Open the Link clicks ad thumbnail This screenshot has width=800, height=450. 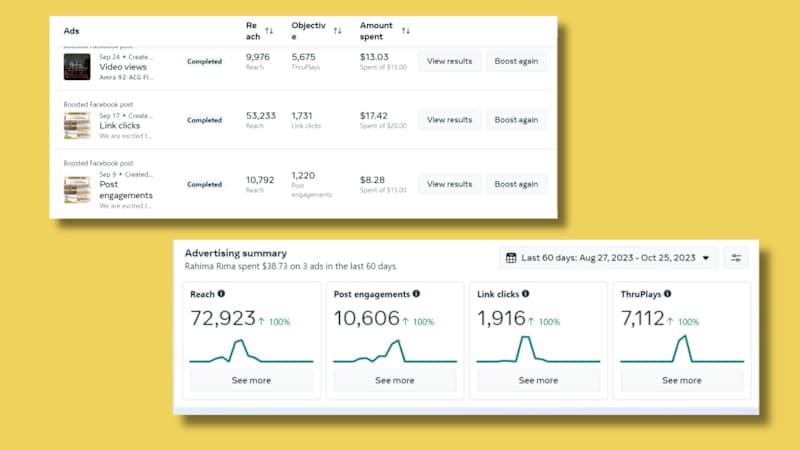(x=77, y=126)
